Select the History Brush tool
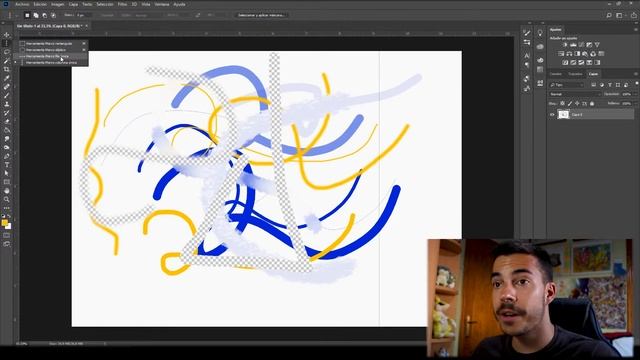The height and width of the screenshot is (360, 640). 7,113
